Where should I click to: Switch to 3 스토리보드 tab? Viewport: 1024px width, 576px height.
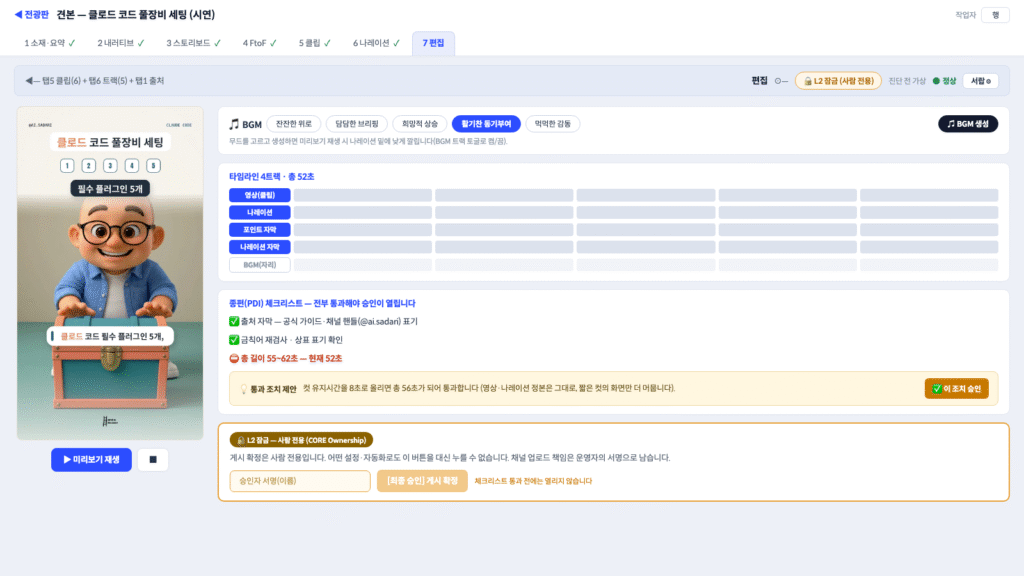click(193, 43)
